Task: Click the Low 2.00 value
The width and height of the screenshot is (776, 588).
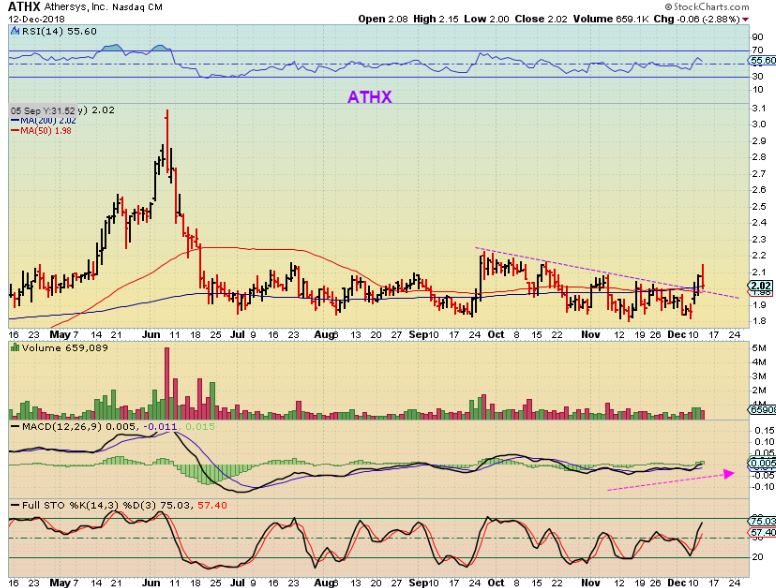Action: click(x=486, y=19)
